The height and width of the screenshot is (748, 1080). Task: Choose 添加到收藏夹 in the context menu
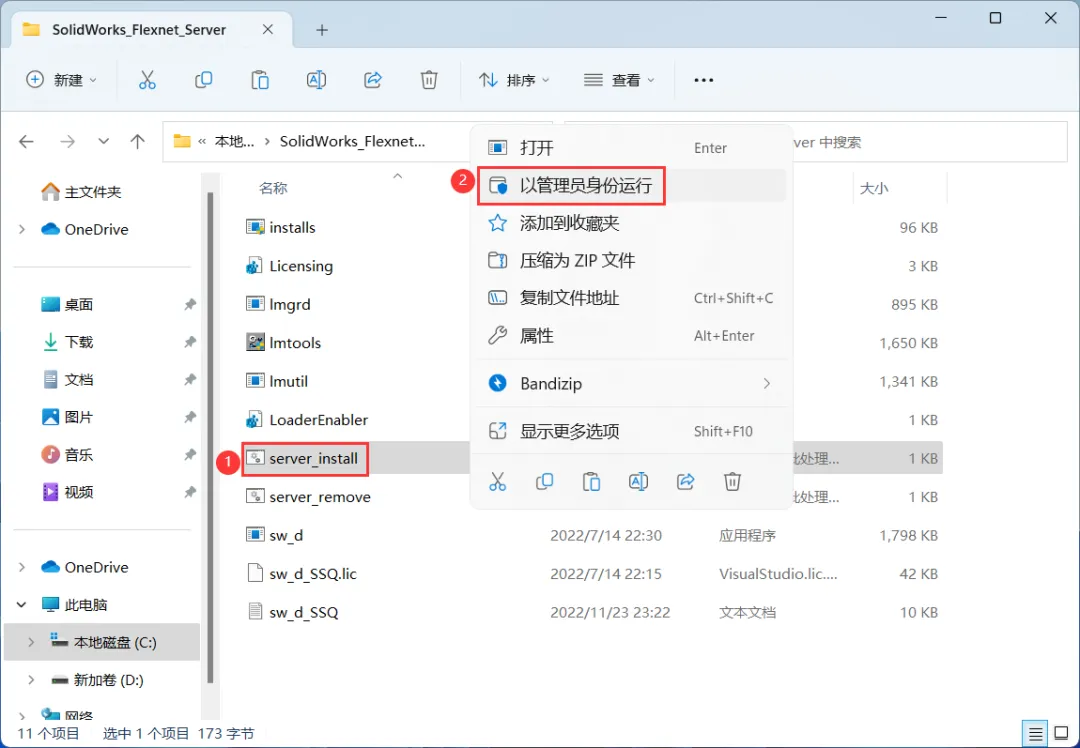pos(632,223)
